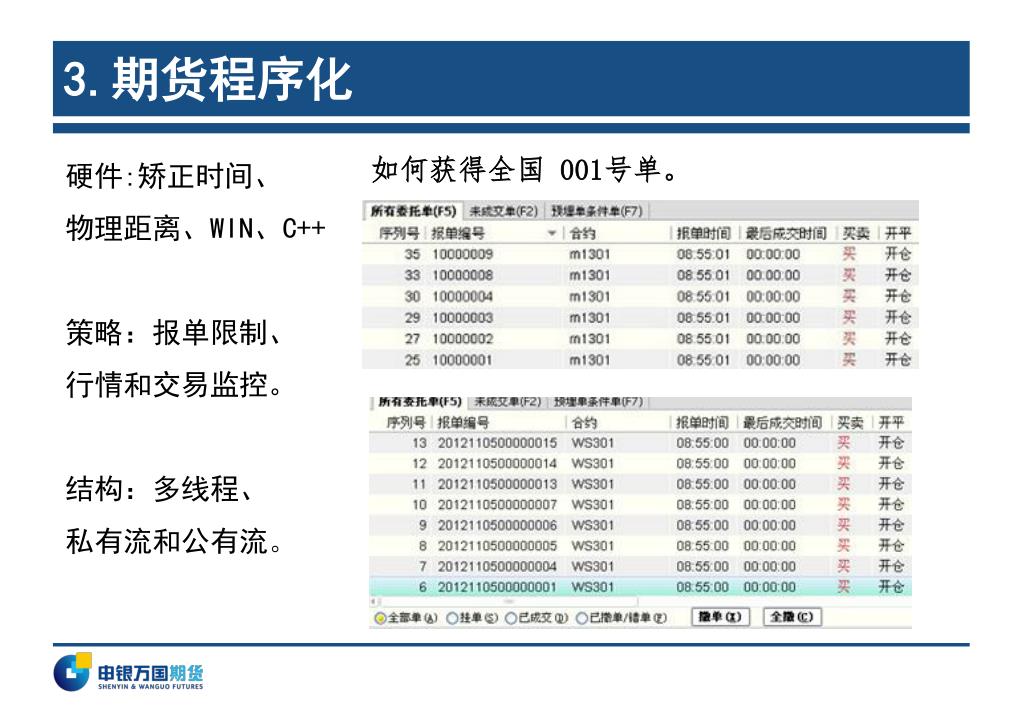
Task: Click 最后成交时间 column header in WS301 table
Action: 783,422
